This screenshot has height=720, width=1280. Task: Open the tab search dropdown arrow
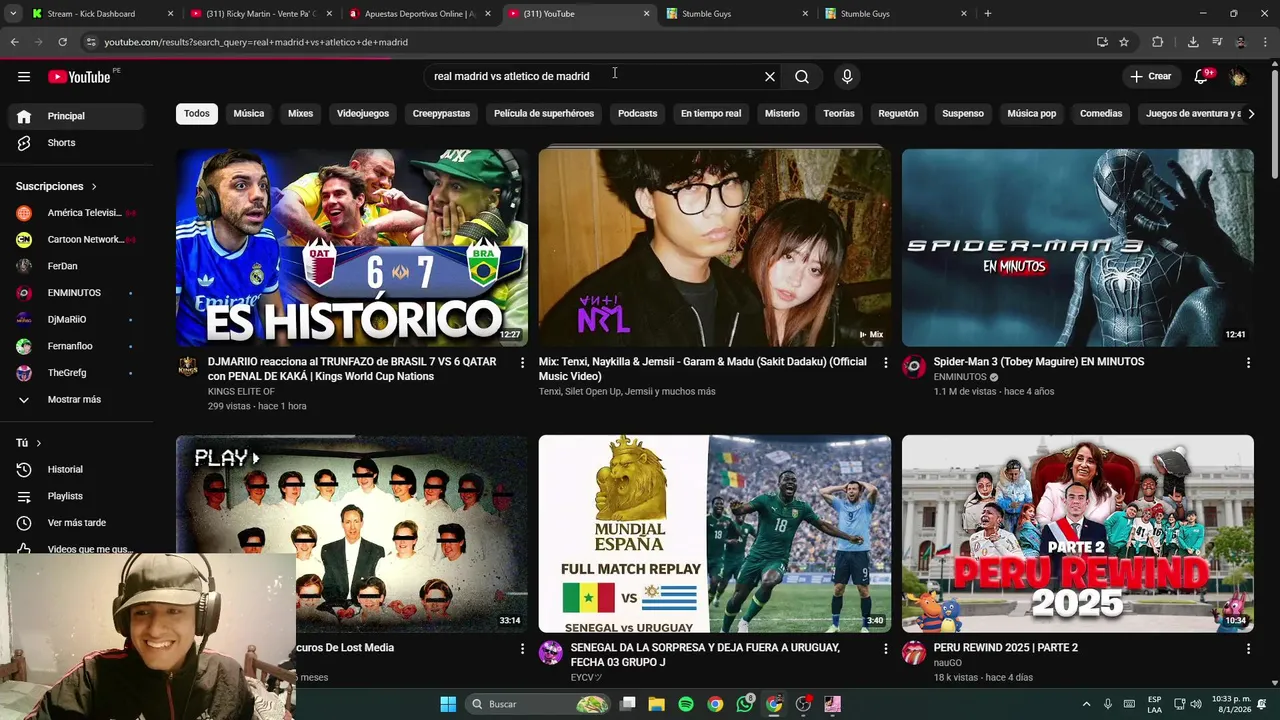(x=12, y=14)
